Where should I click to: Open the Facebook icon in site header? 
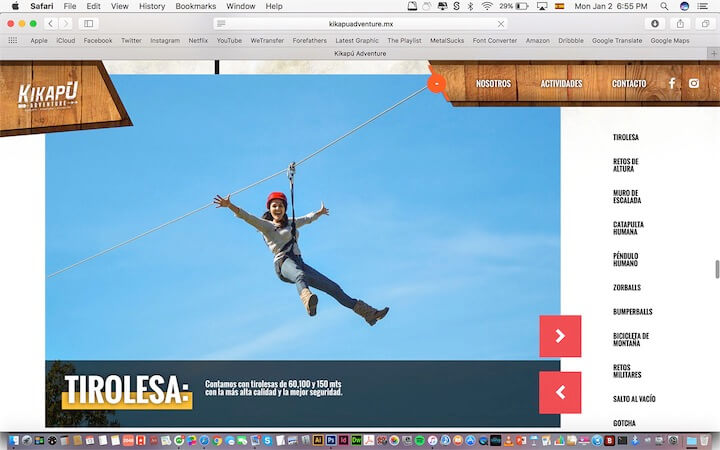(x=672, y=84)
